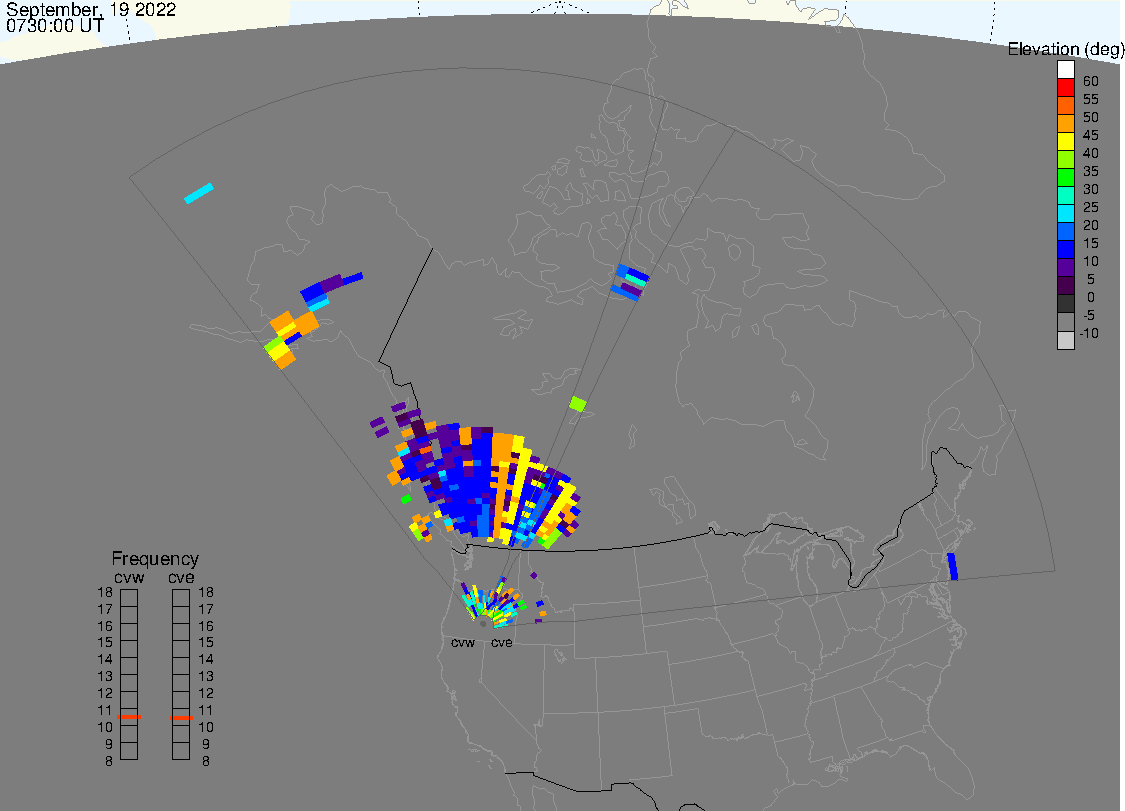Click the top cell of the cvw frequency bar
This screenshot has height=811, width=1125.
click(129, 598)
